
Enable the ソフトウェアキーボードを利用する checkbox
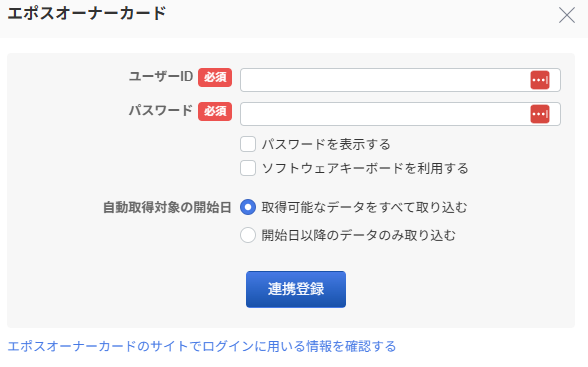pyautogui.click(x=248, y=168)
